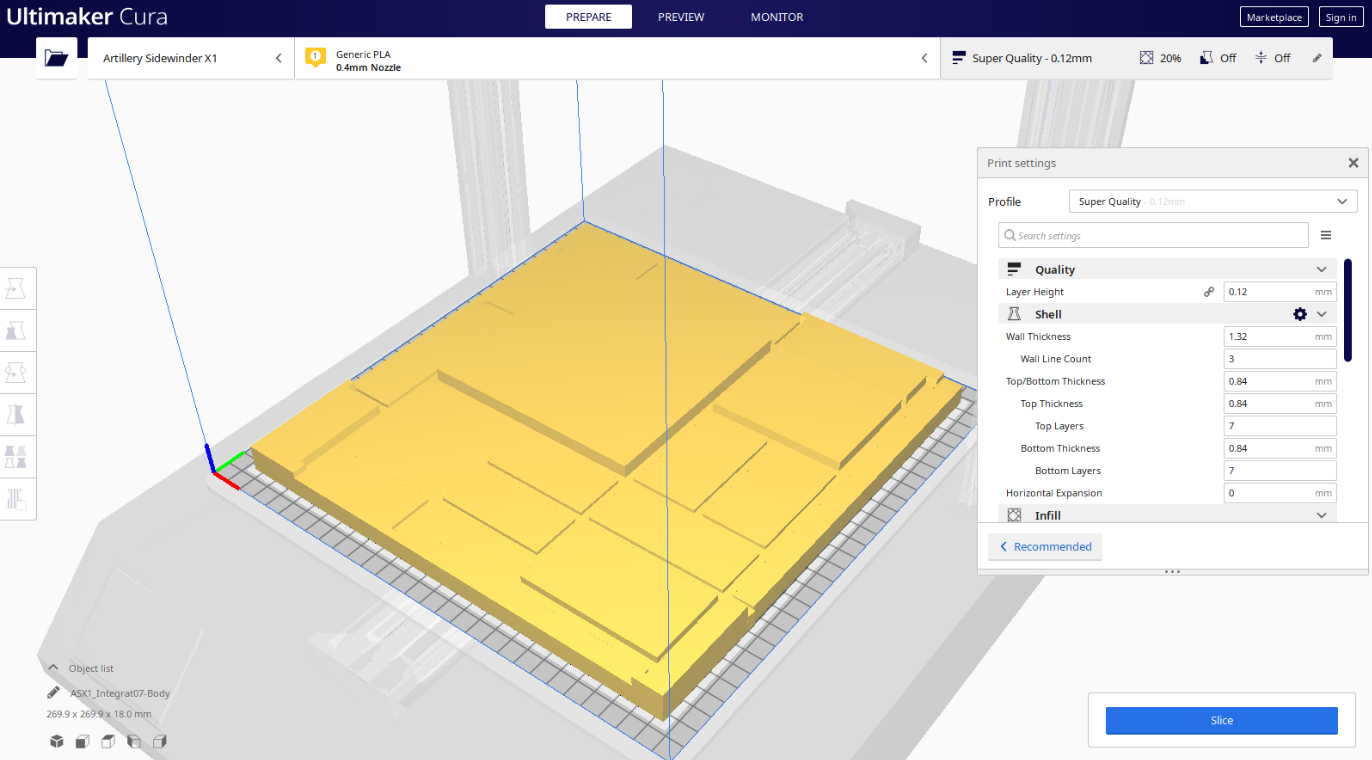Open the hamburger menu beside Search settings
This screenshot has width=1372, height=760.
click(1326, 235)
